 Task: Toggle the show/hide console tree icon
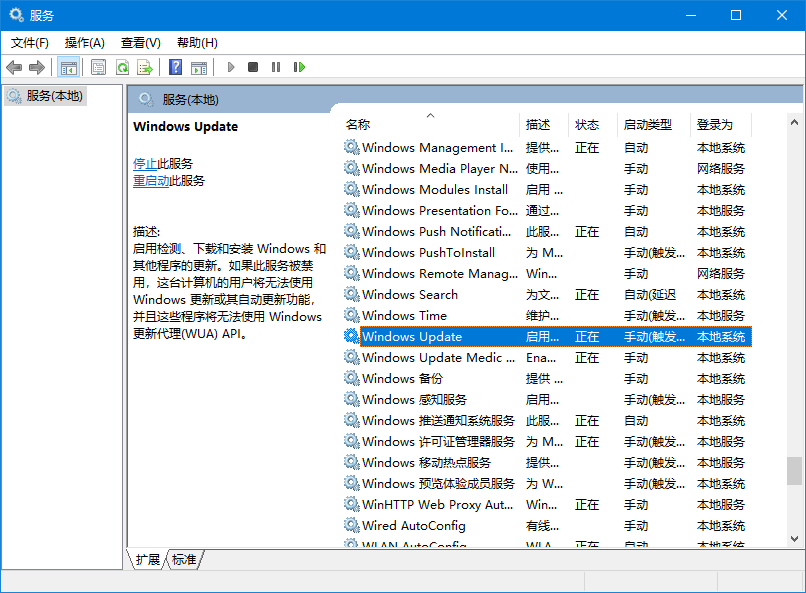coord(68,67)
